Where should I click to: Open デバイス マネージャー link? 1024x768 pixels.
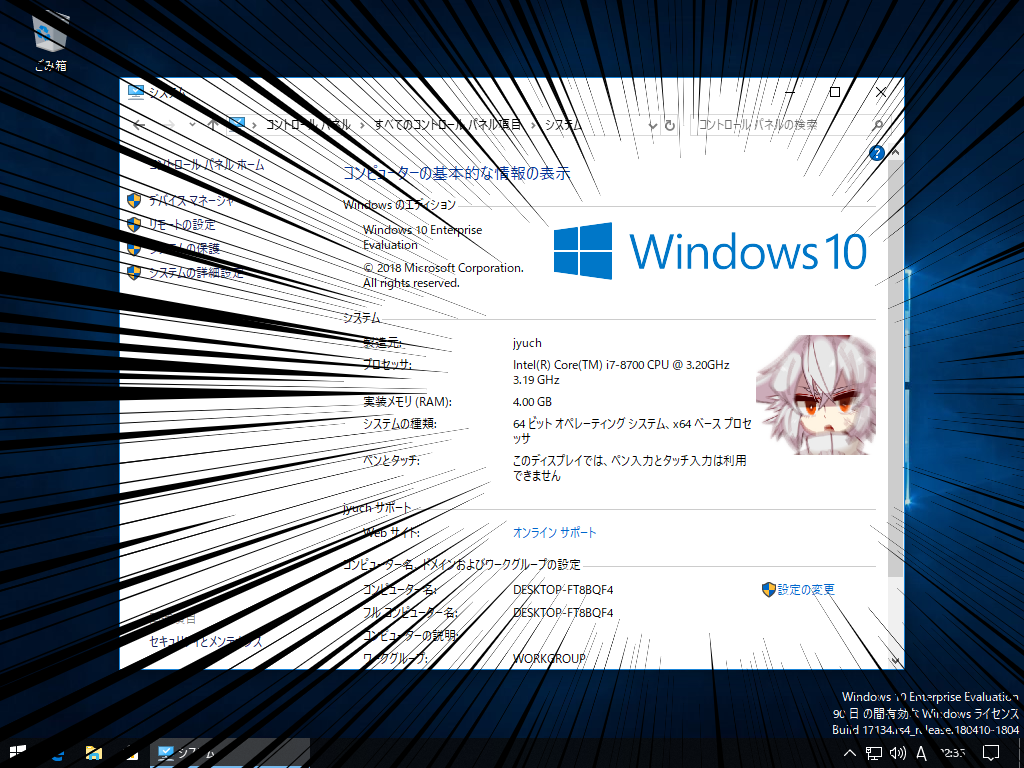point(191,200)
